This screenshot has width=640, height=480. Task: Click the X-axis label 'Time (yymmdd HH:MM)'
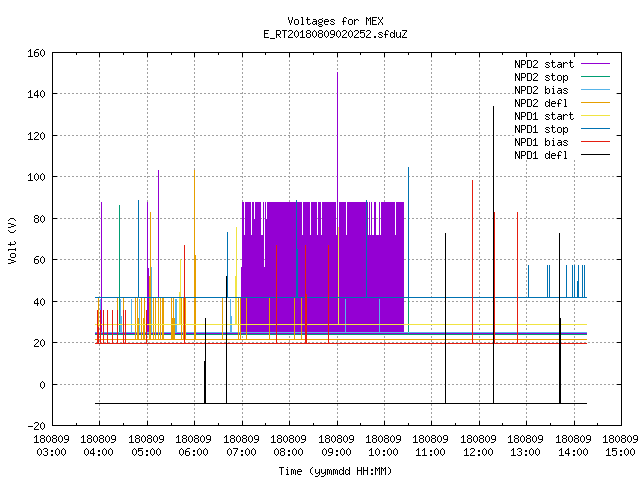[335, 471]
